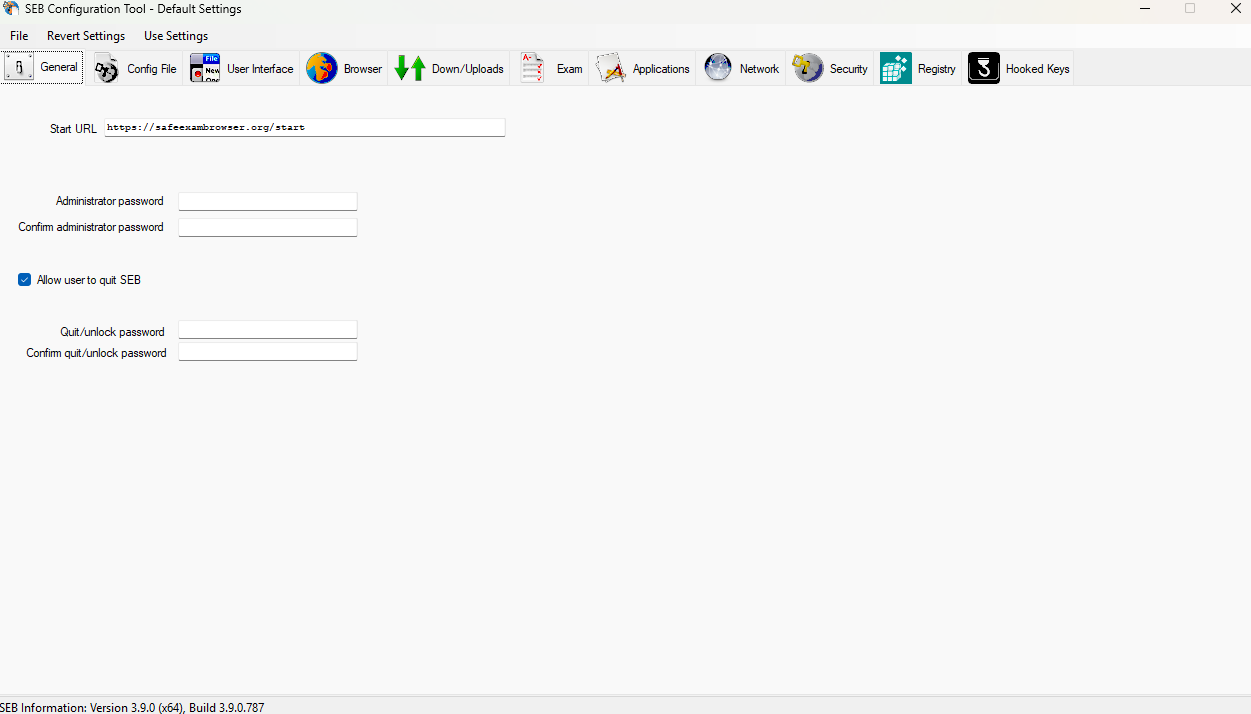Click the Start URL label

(73, 129)
